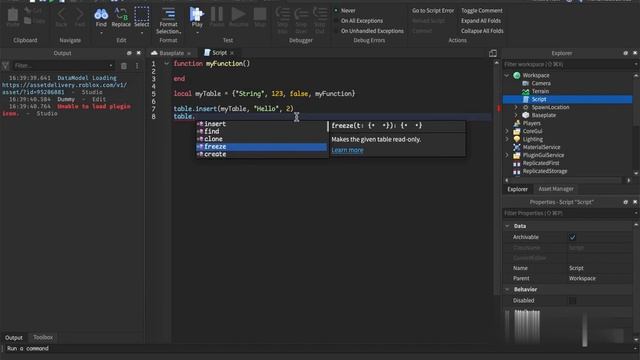Click the Play test icon
The image size is (640, 360).
click(197, 14)
